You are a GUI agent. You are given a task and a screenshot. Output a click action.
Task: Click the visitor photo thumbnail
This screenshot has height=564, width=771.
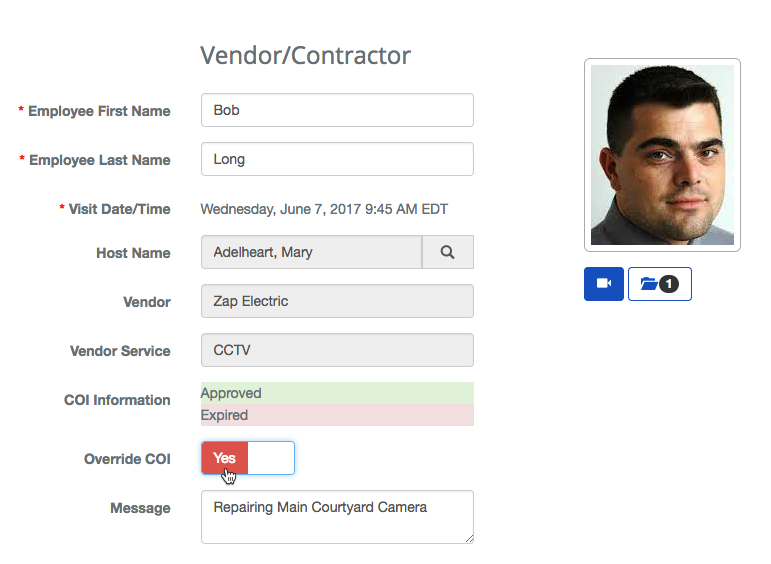coord(662,155)
